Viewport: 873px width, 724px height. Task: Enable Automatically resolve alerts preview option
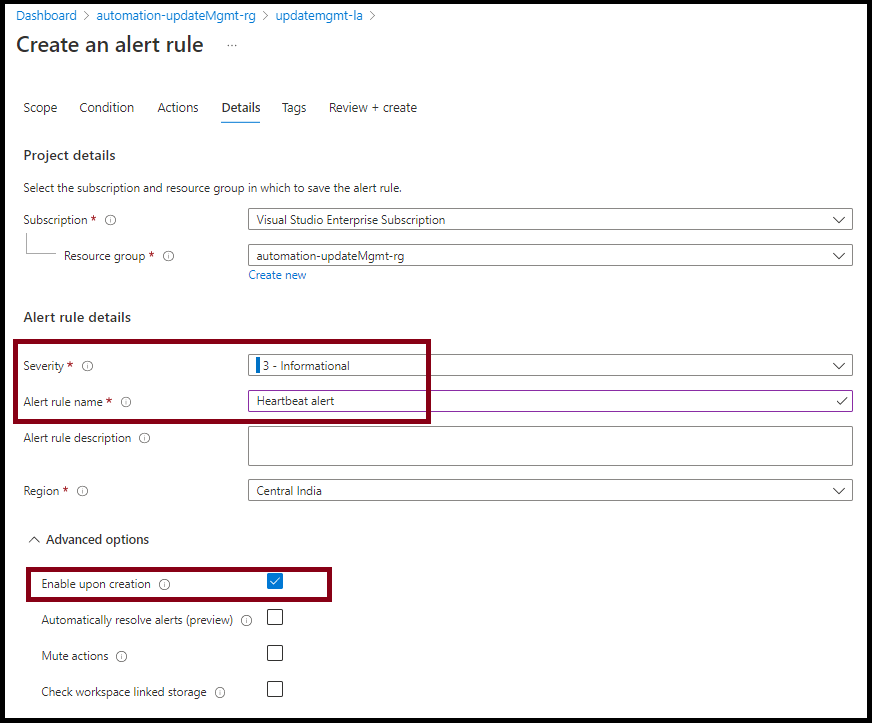coord(275,617)
